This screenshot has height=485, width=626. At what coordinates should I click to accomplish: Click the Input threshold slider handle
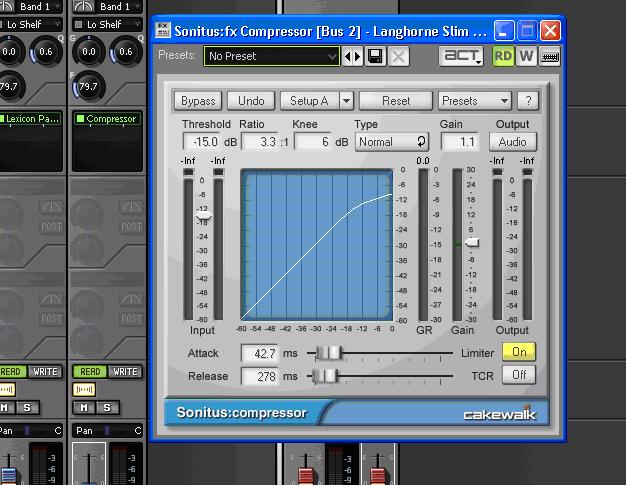[x=204, y=216]
